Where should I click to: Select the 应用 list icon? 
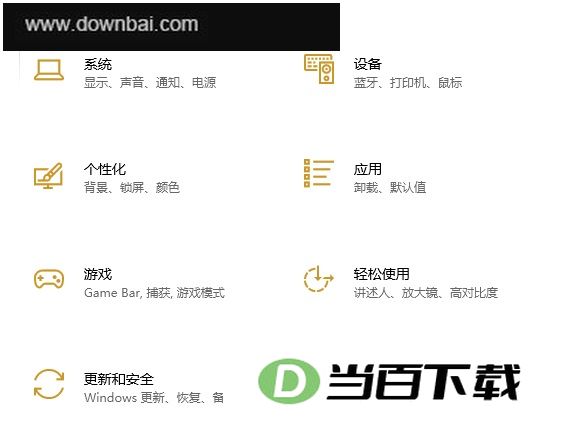(x=319, y=173)
